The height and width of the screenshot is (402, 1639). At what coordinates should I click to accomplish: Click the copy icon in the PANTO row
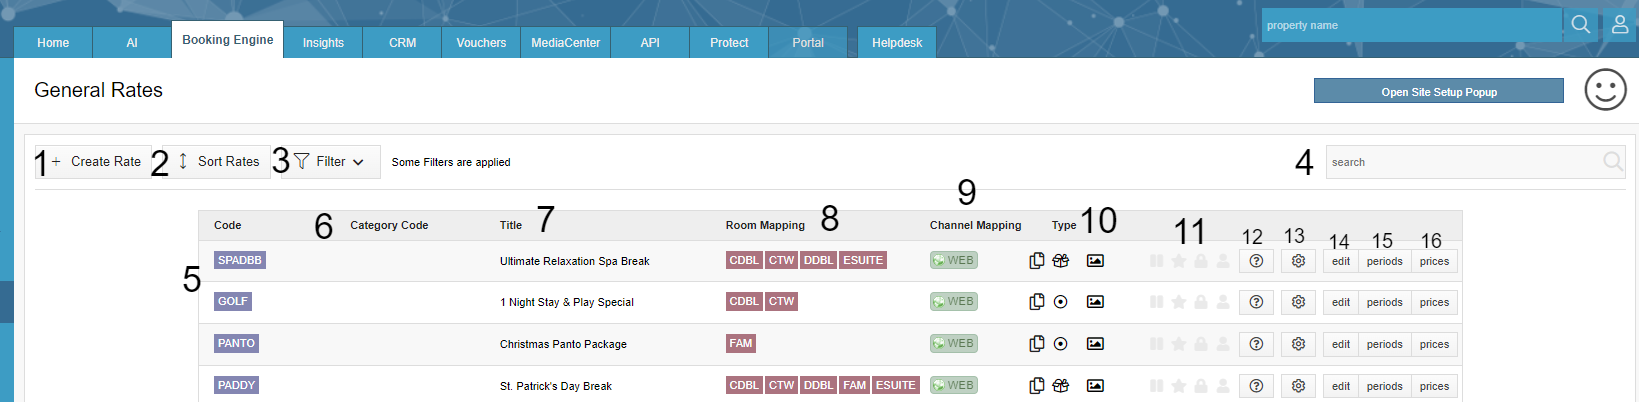1037,343
